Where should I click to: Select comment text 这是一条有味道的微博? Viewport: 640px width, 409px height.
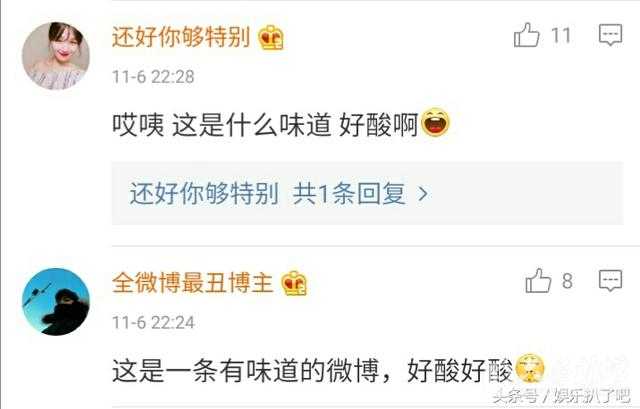(x=245, y=371)
